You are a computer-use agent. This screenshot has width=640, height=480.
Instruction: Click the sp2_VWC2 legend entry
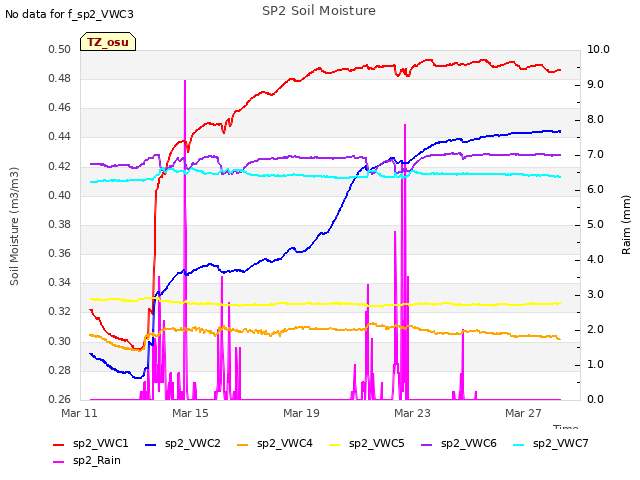click(x=182, y=444)
